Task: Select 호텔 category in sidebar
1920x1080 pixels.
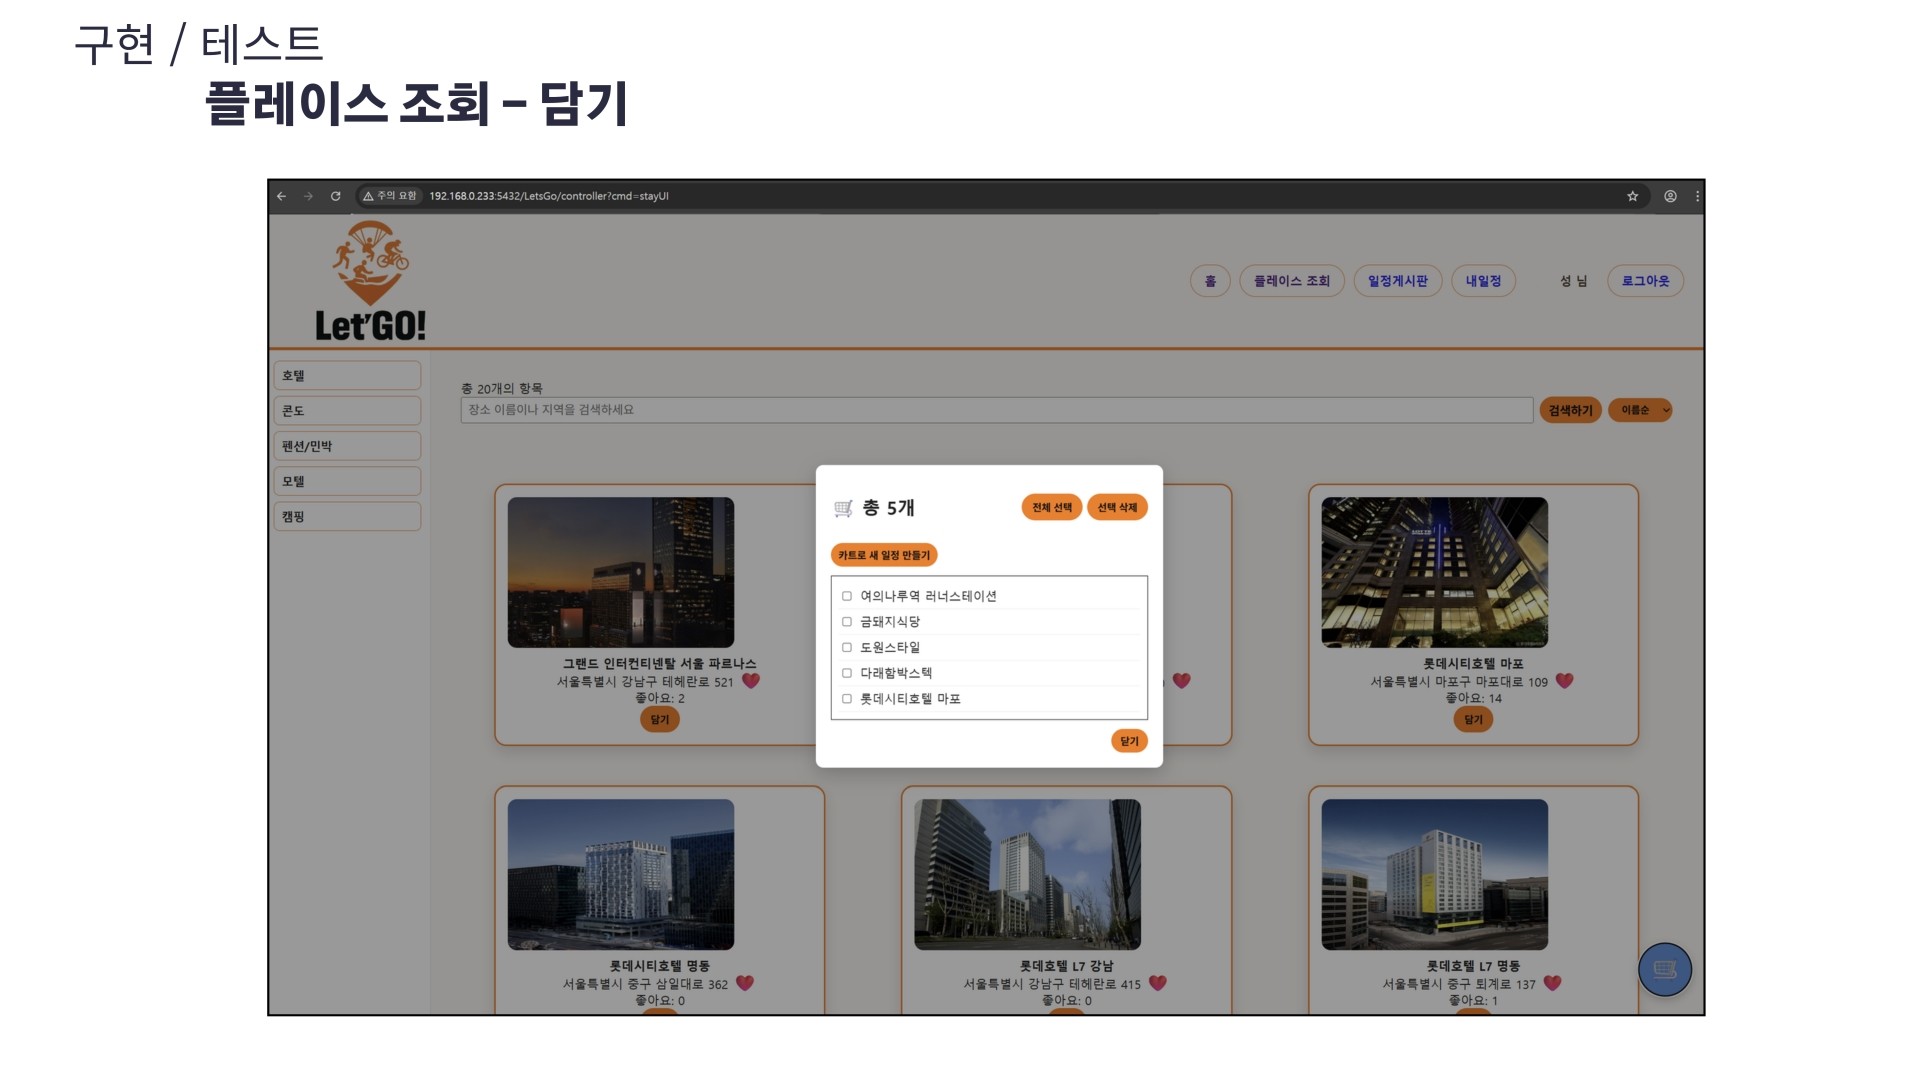Action: (347, 376)
